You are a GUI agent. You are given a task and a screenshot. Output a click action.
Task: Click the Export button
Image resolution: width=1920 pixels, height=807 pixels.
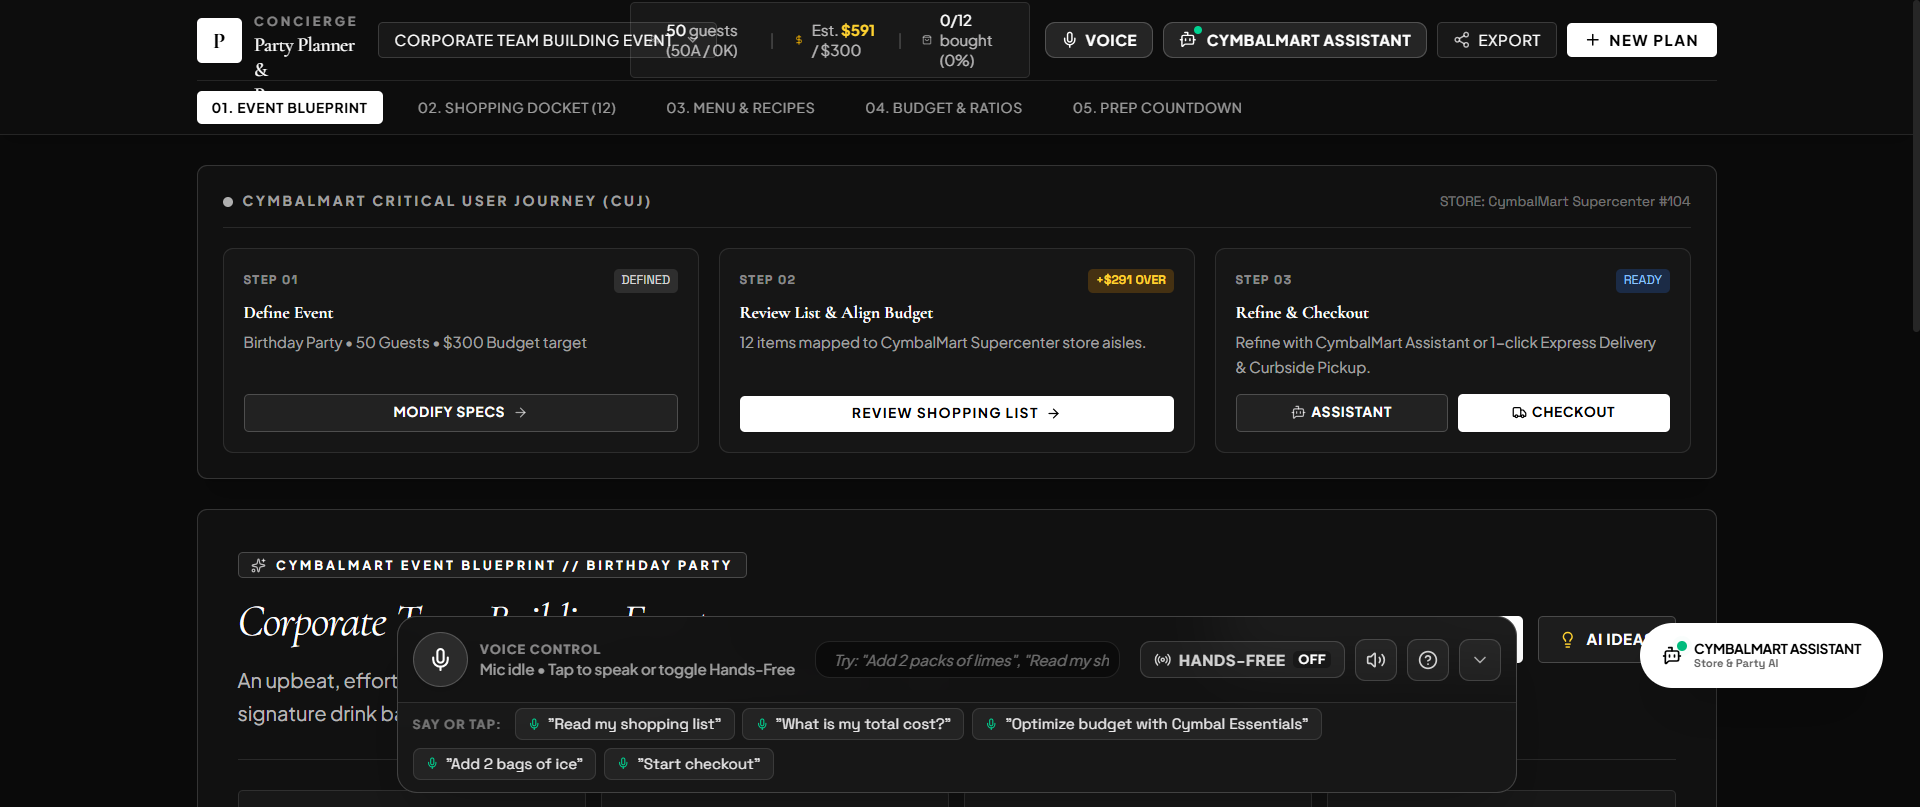1497,40
